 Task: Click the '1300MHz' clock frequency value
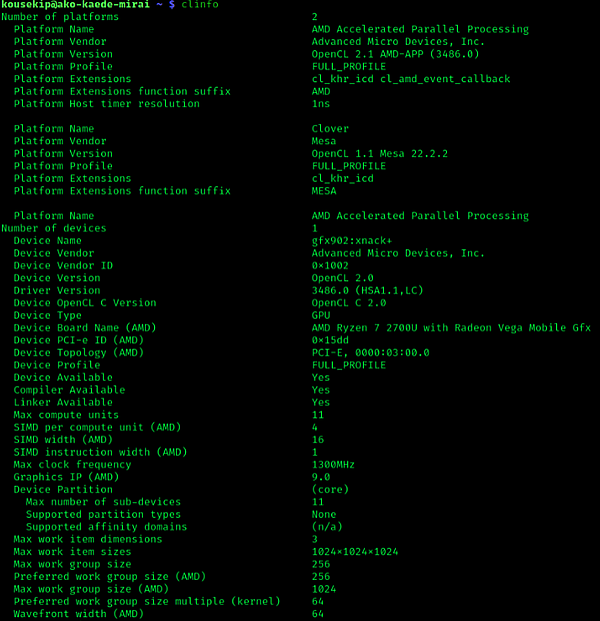point(333,465)
